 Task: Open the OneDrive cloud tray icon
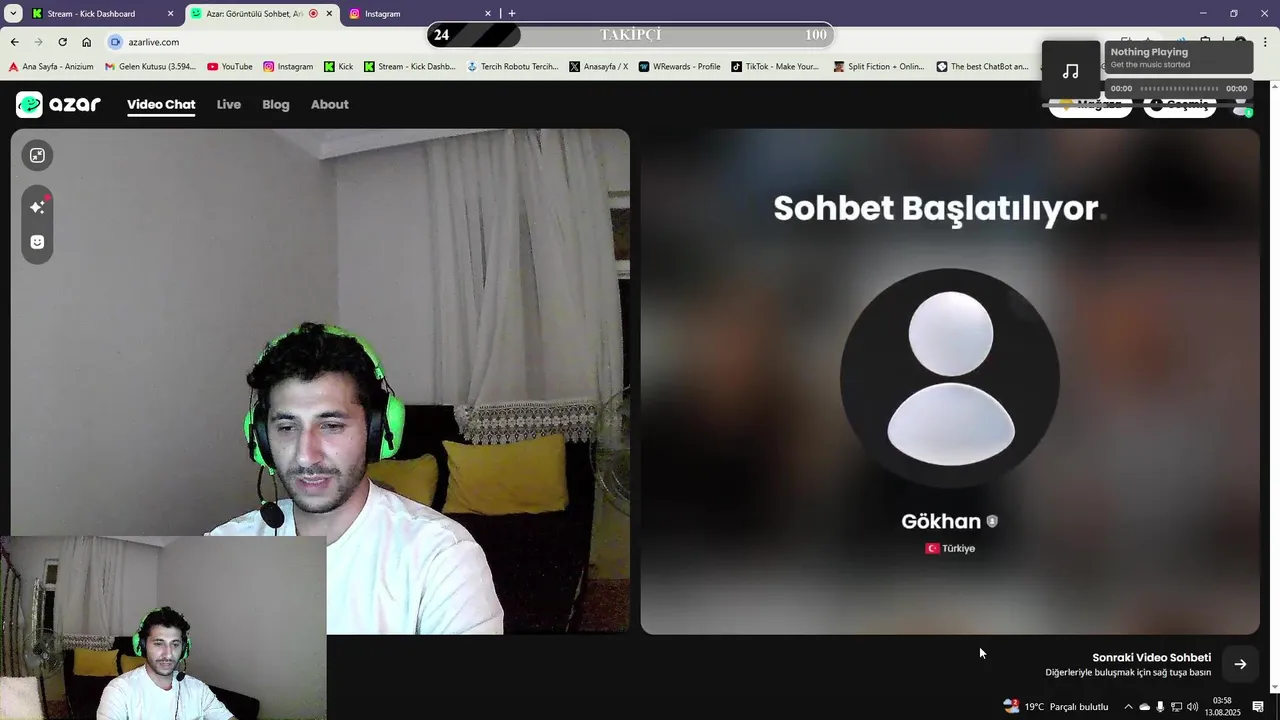point(1145,707)
